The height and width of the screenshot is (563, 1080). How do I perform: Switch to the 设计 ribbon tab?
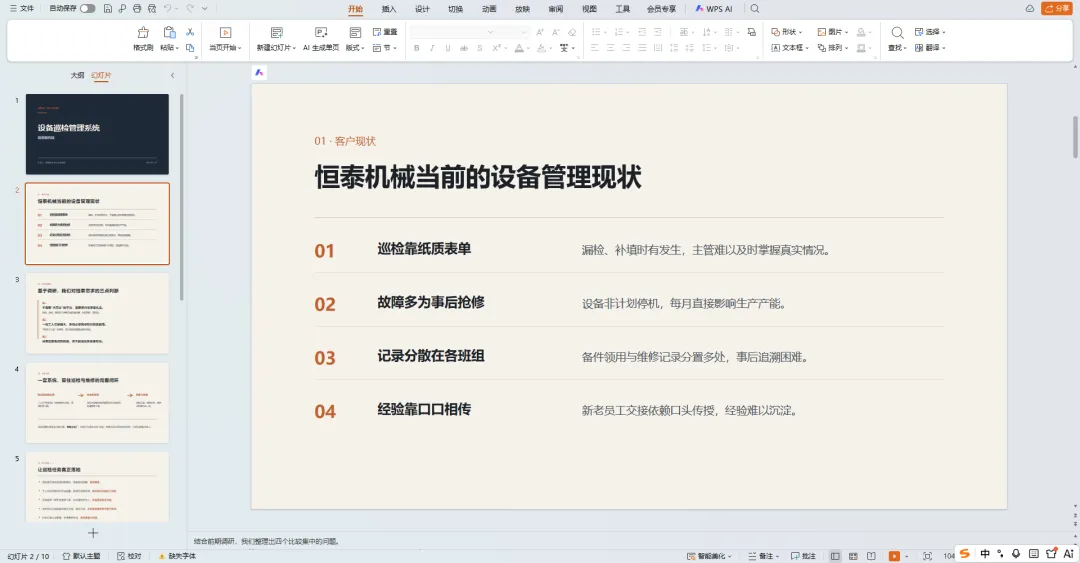point(422,9)
